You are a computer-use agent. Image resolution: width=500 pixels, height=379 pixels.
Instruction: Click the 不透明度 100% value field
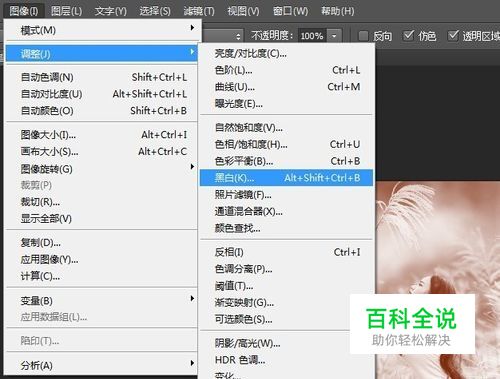tap(312, 36)
